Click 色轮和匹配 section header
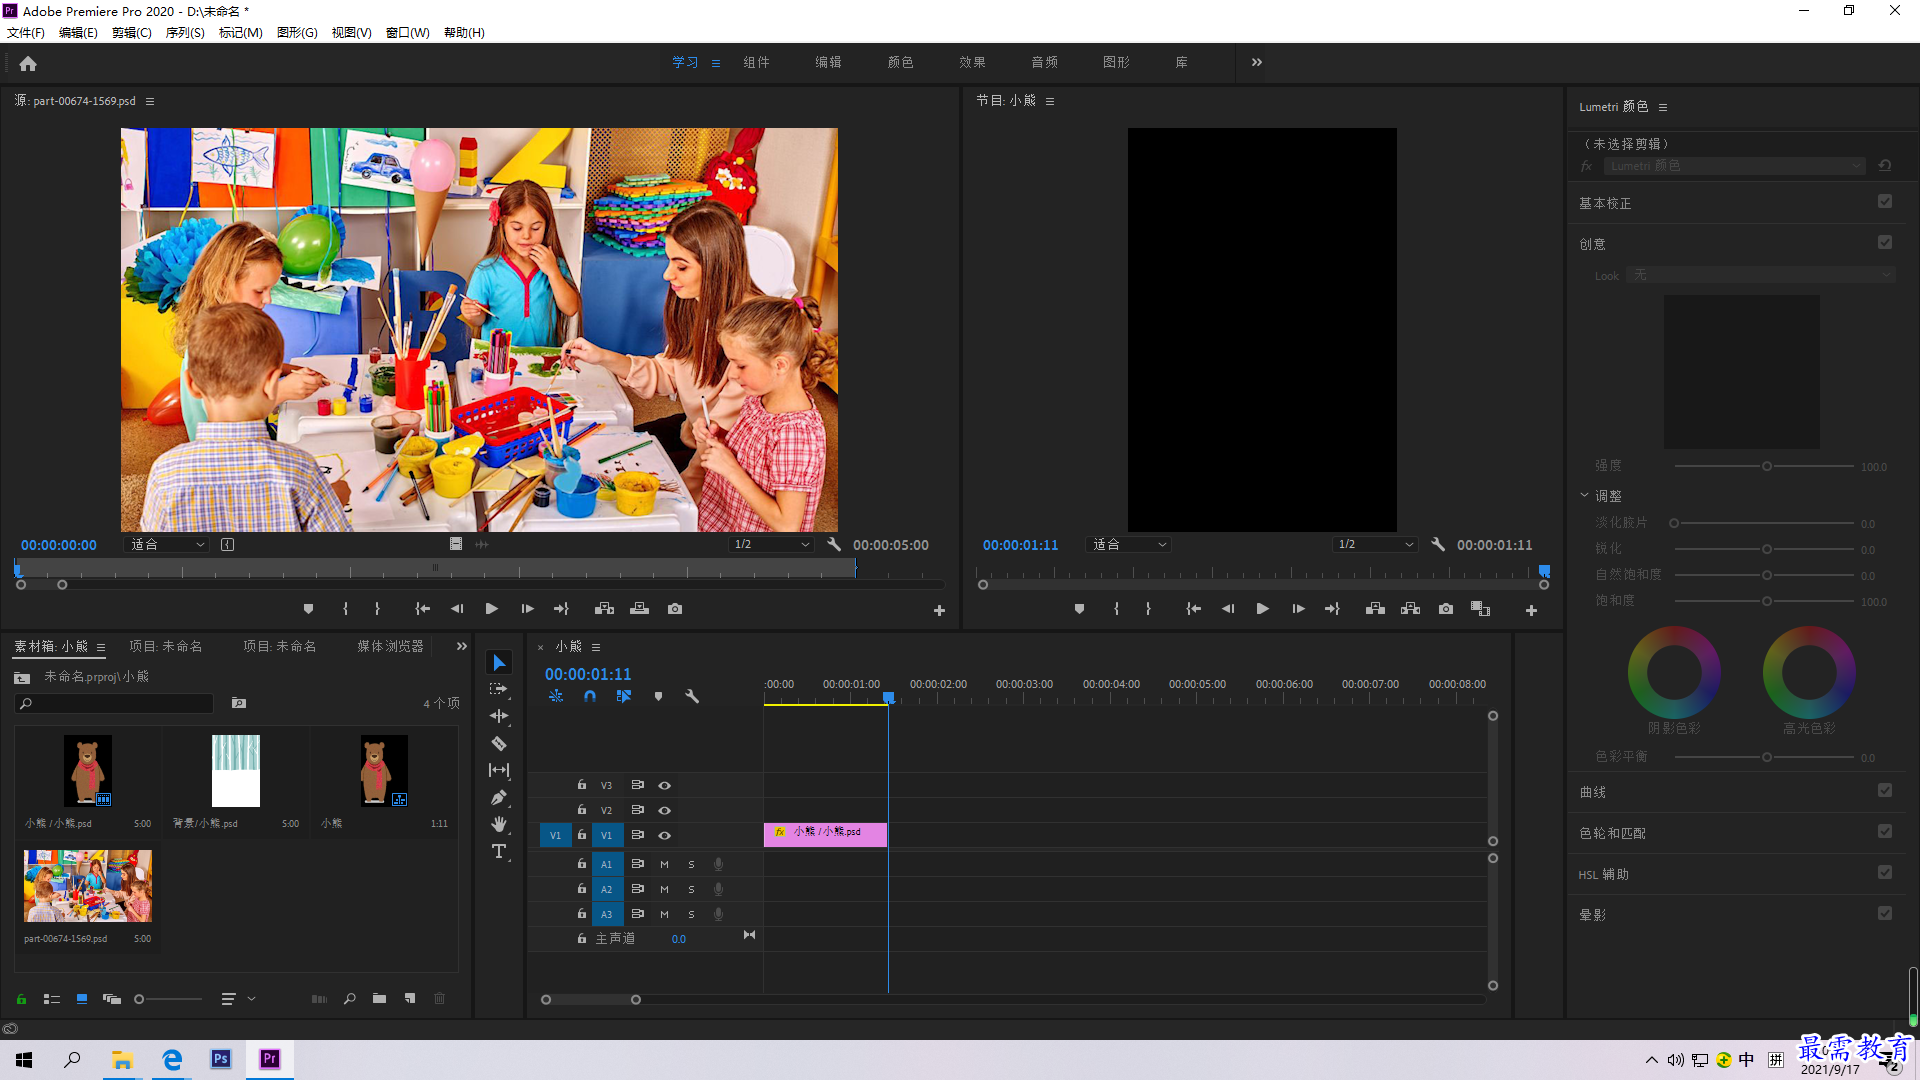 point(1612,833)
